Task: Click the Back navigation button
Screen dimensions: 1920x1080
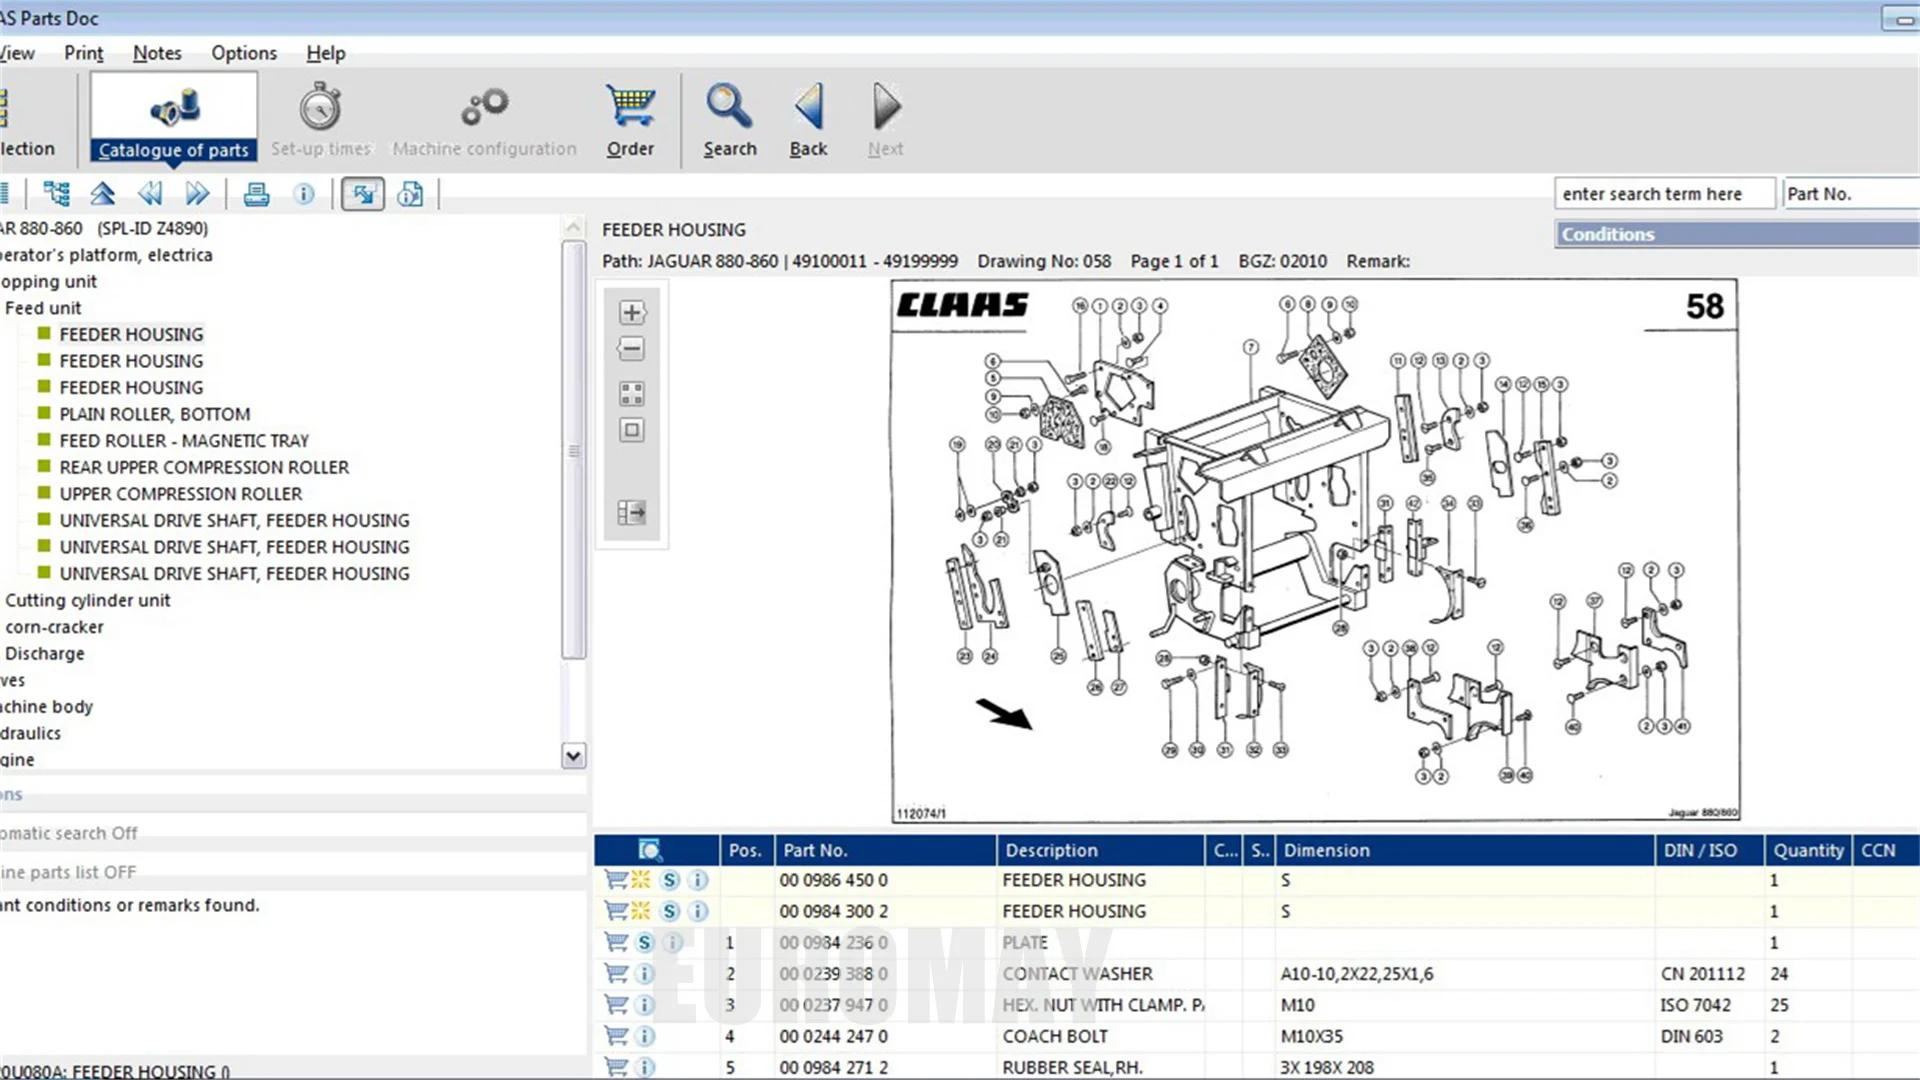Action: [x=808, y=120]
